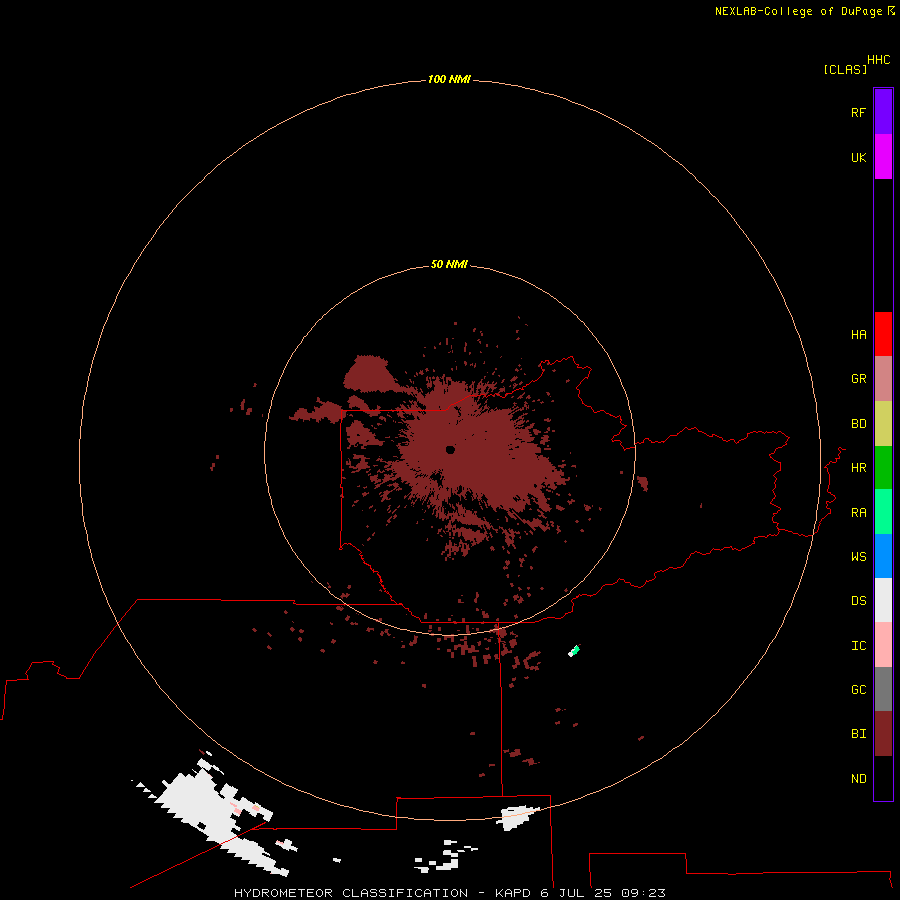Viewport: 900px width, 900px height.
Task: Click the DS legend label
Action: coord(858,601)
